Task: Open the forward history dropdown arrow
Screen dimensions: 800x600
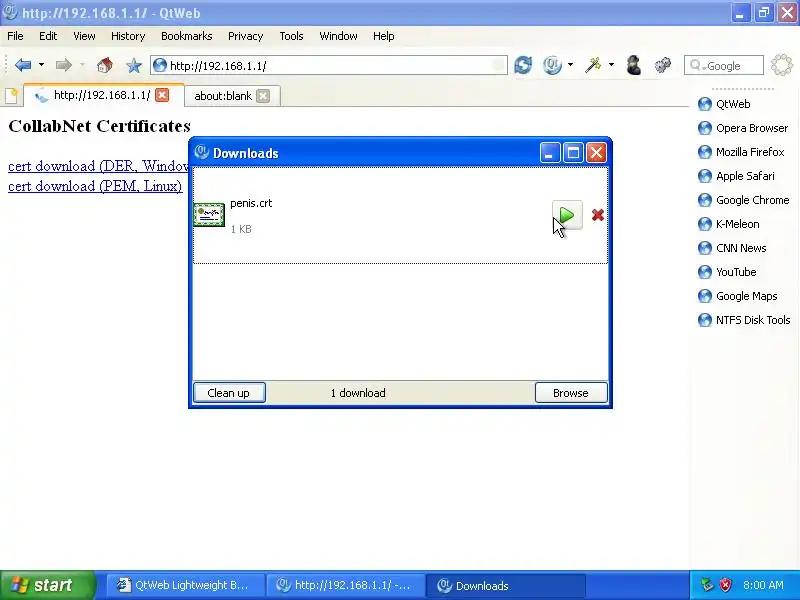Action: (82, 65)
